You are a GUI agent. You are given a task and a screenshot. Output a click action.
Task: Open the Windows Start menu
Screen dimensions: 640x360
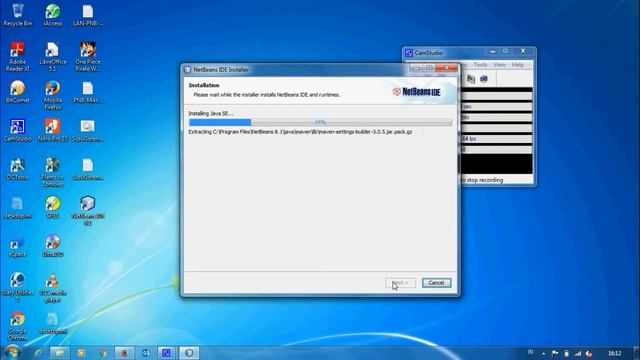[x=13, y=352]
